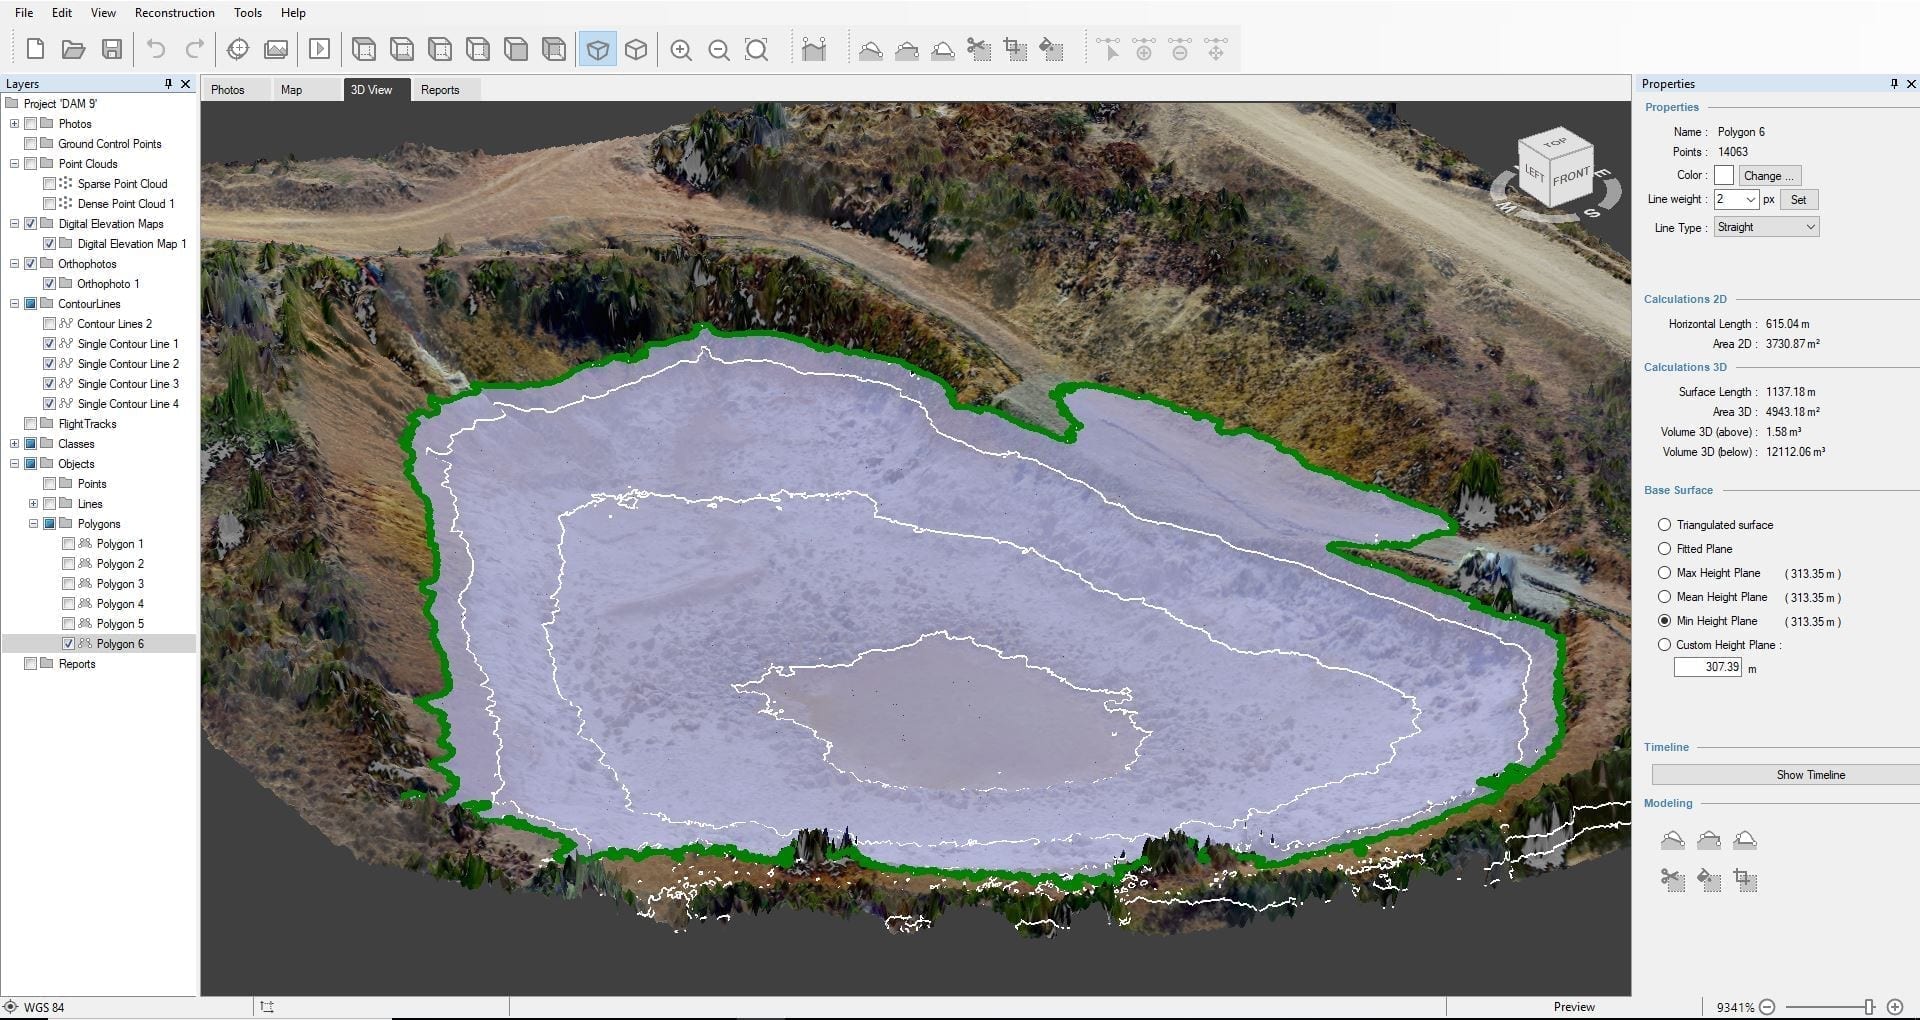Enable the Contour Lines 2 checkbox
Screen dimensions: 1920x1020
pyautogui.click(x=49, y=324)
